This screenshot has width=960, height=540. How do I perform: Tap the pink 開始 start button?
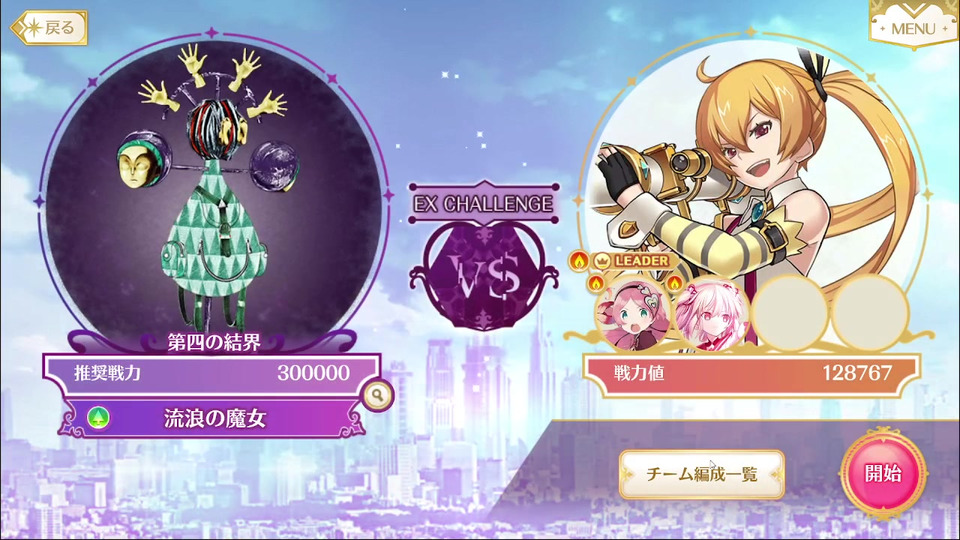pyautogui.click(x=883, y=473)
